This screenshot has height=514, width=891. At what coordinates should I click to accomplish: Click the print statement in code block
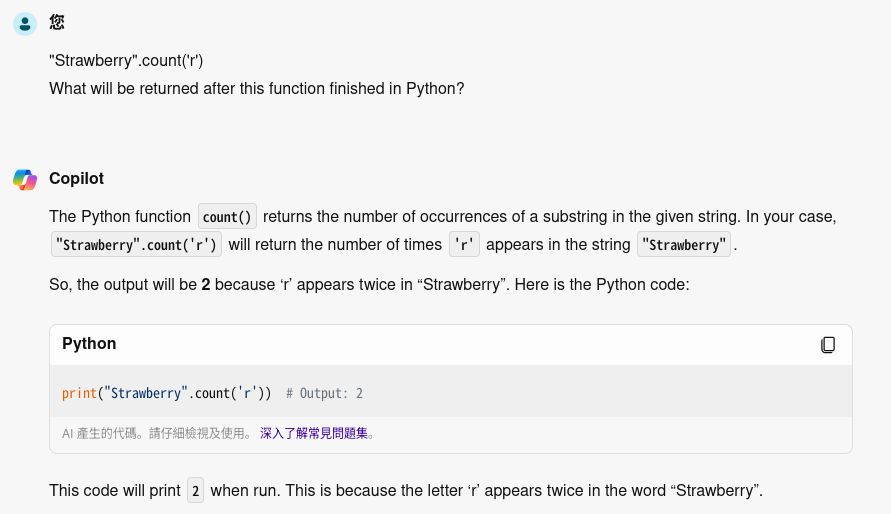coord(166,394)
